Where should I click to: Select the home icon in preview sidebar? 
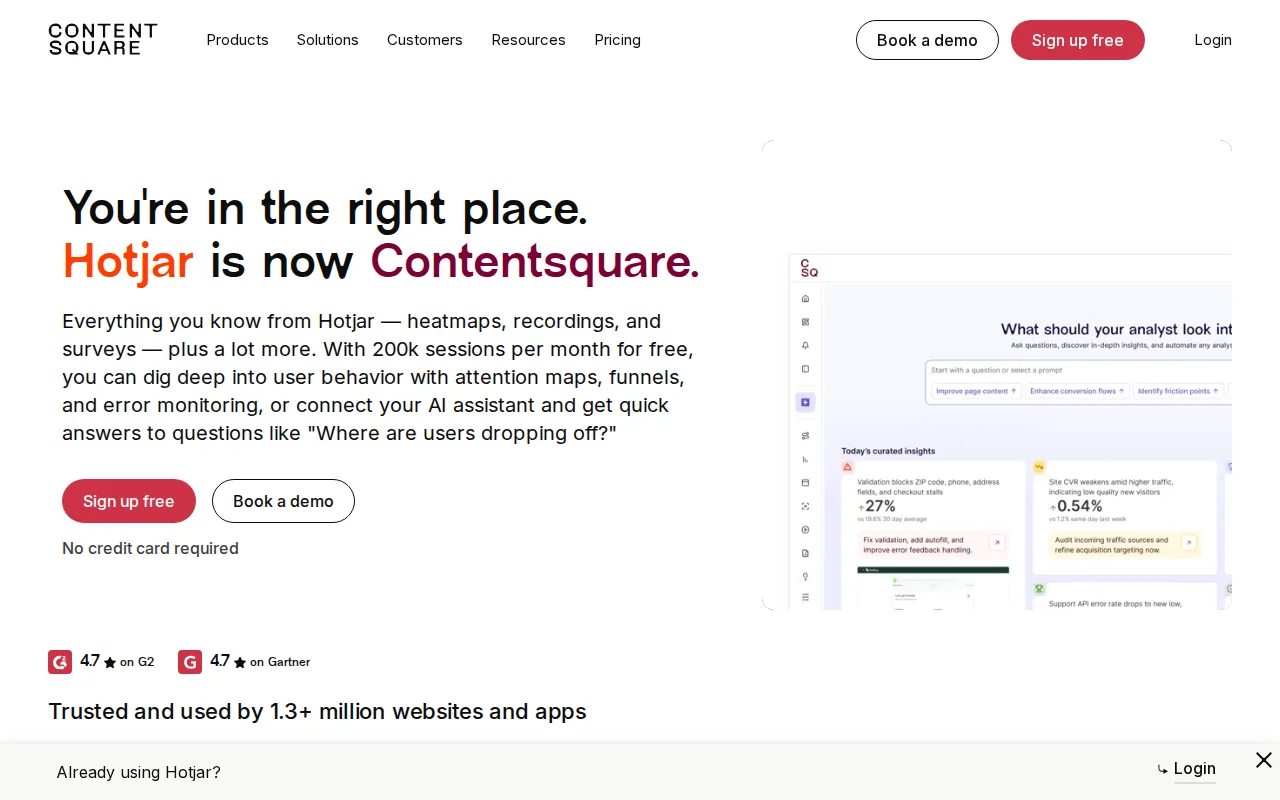[805, 298]
